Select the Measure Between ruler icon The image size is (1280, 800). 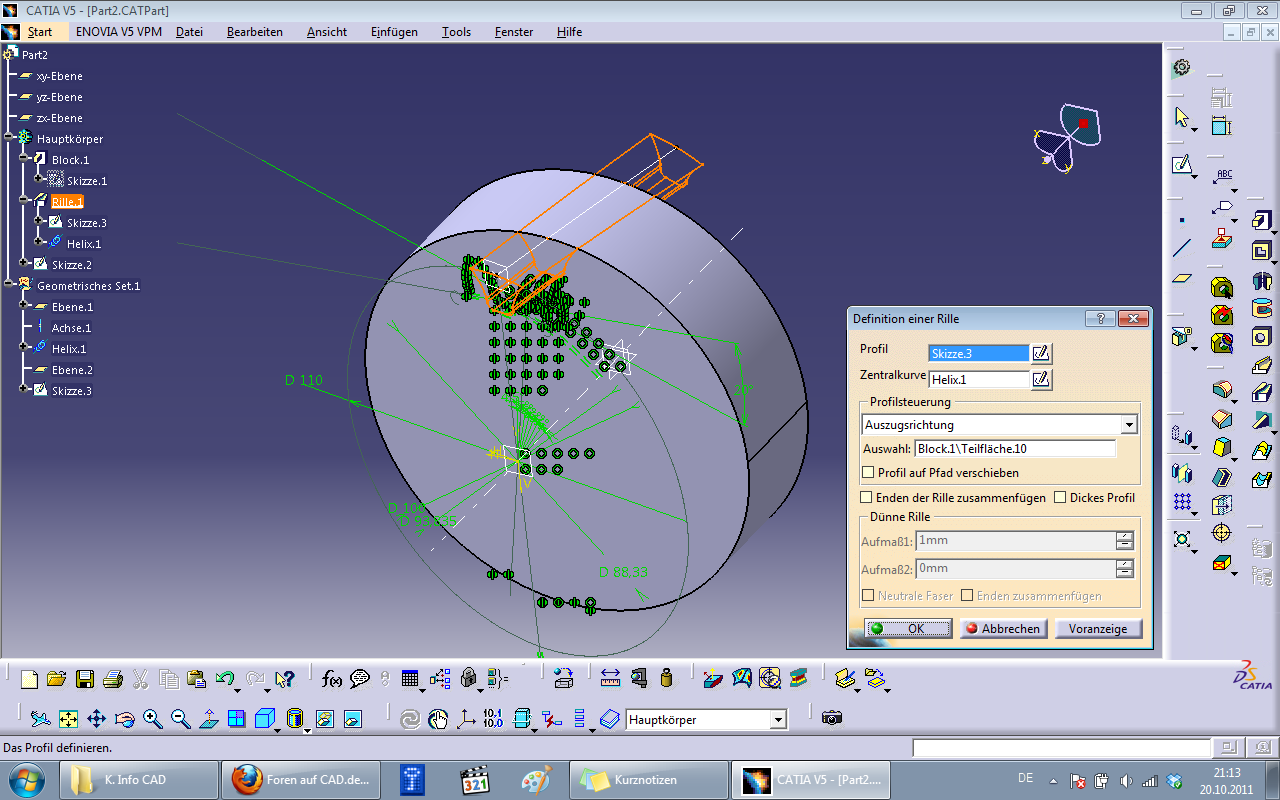pos(611,680)
